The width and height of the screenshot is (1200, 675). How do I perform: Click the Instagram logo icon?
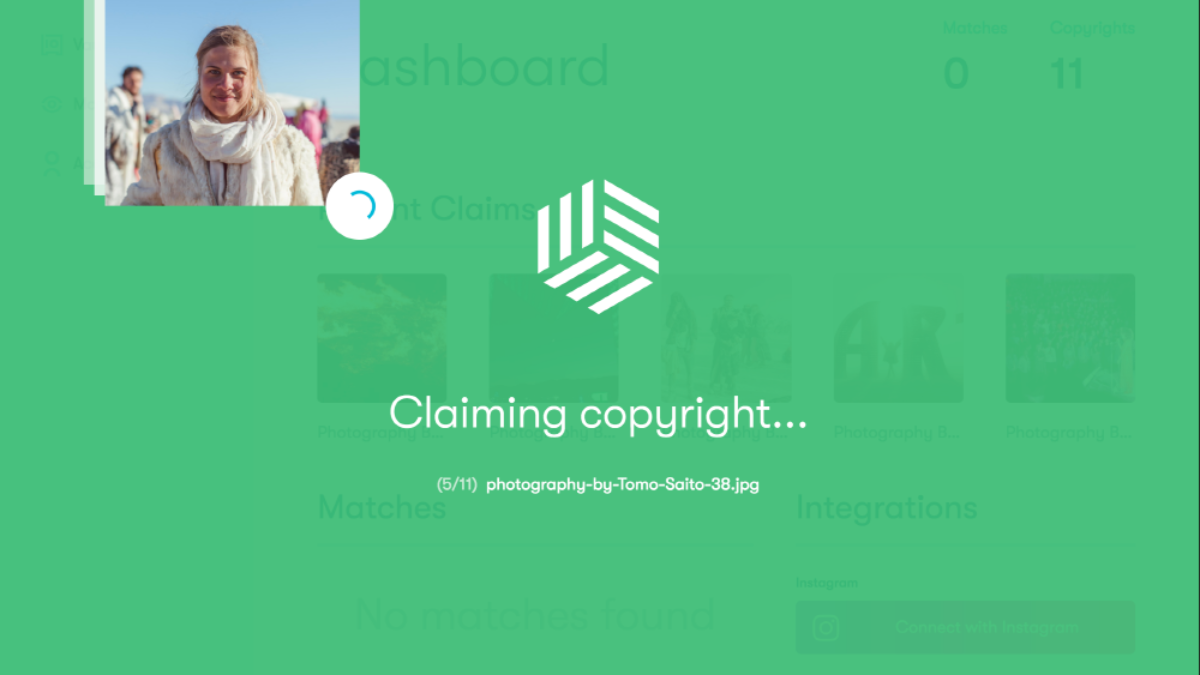coord(825,627)
